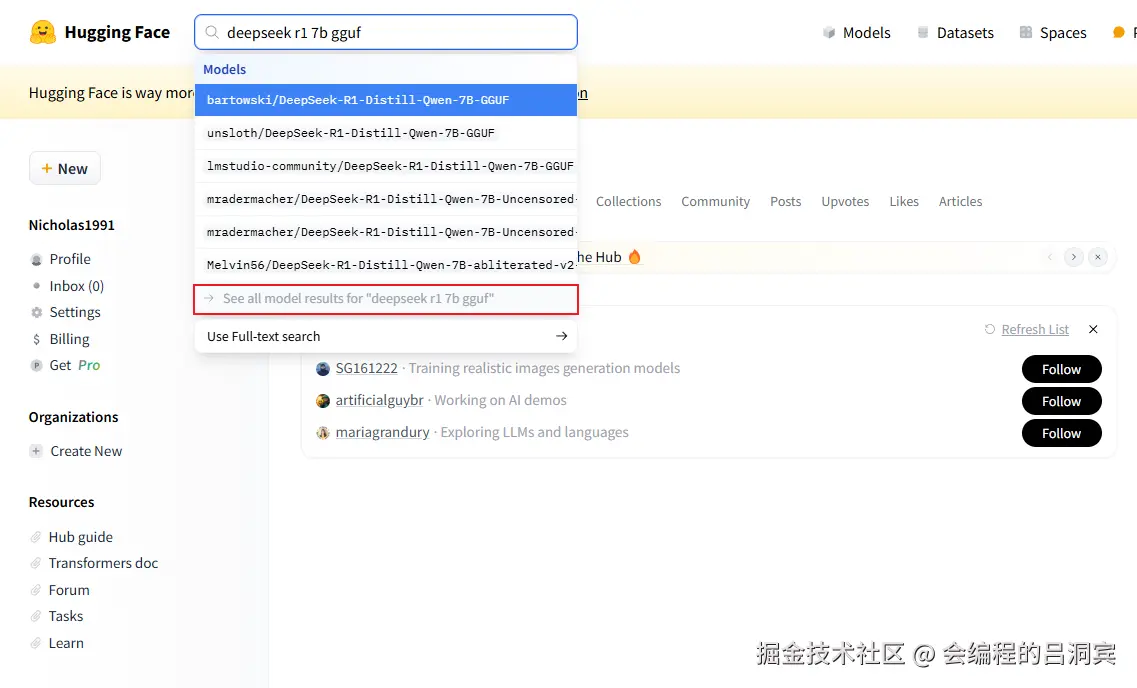The image size is (1137, 688).
Task: Click the Spaces icon in navbar
Action: click(x=1025, y=33)
